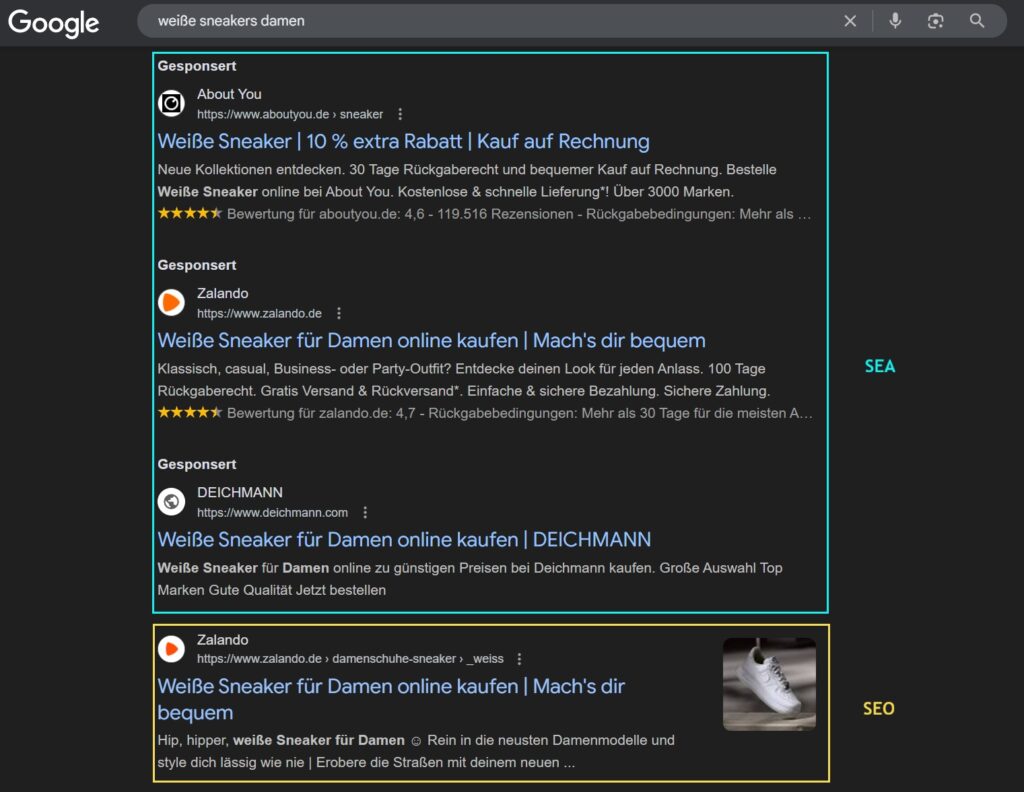Open the DEICHMANN ad headline link
Viewport: 1024px width, 792px height.
tap(404, 539)
